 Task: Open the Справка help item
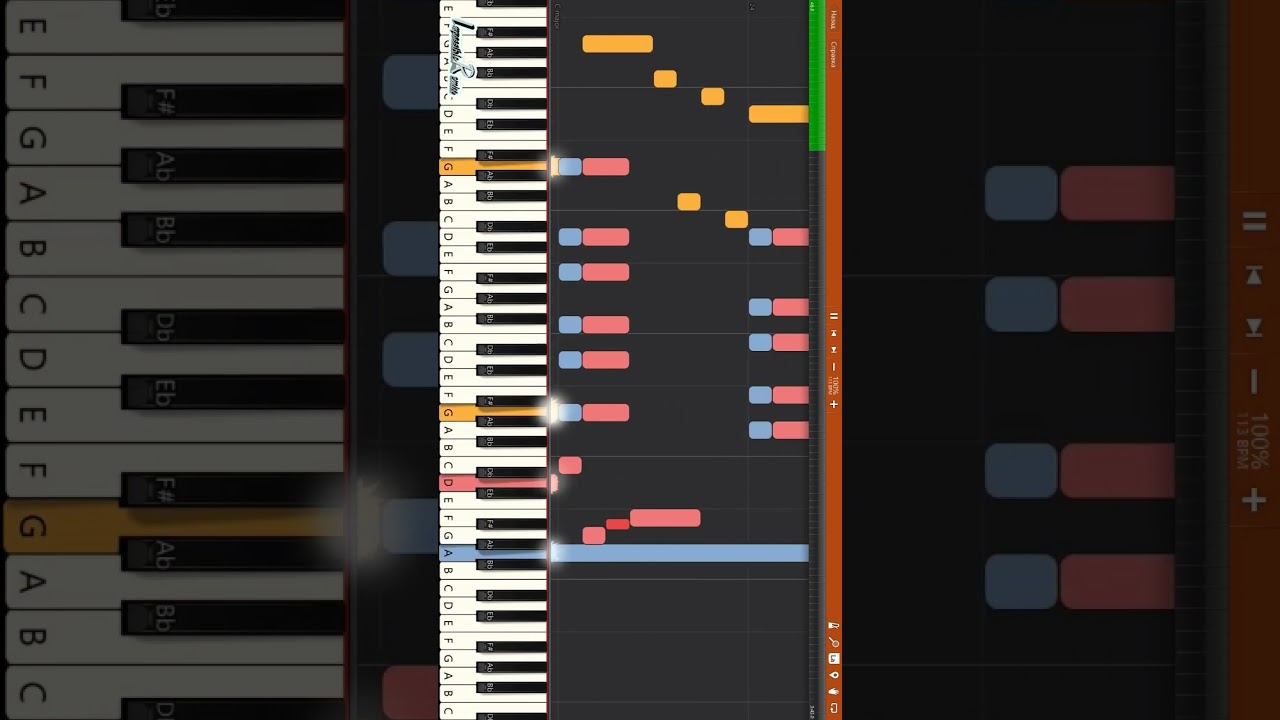tap(834, 55)
